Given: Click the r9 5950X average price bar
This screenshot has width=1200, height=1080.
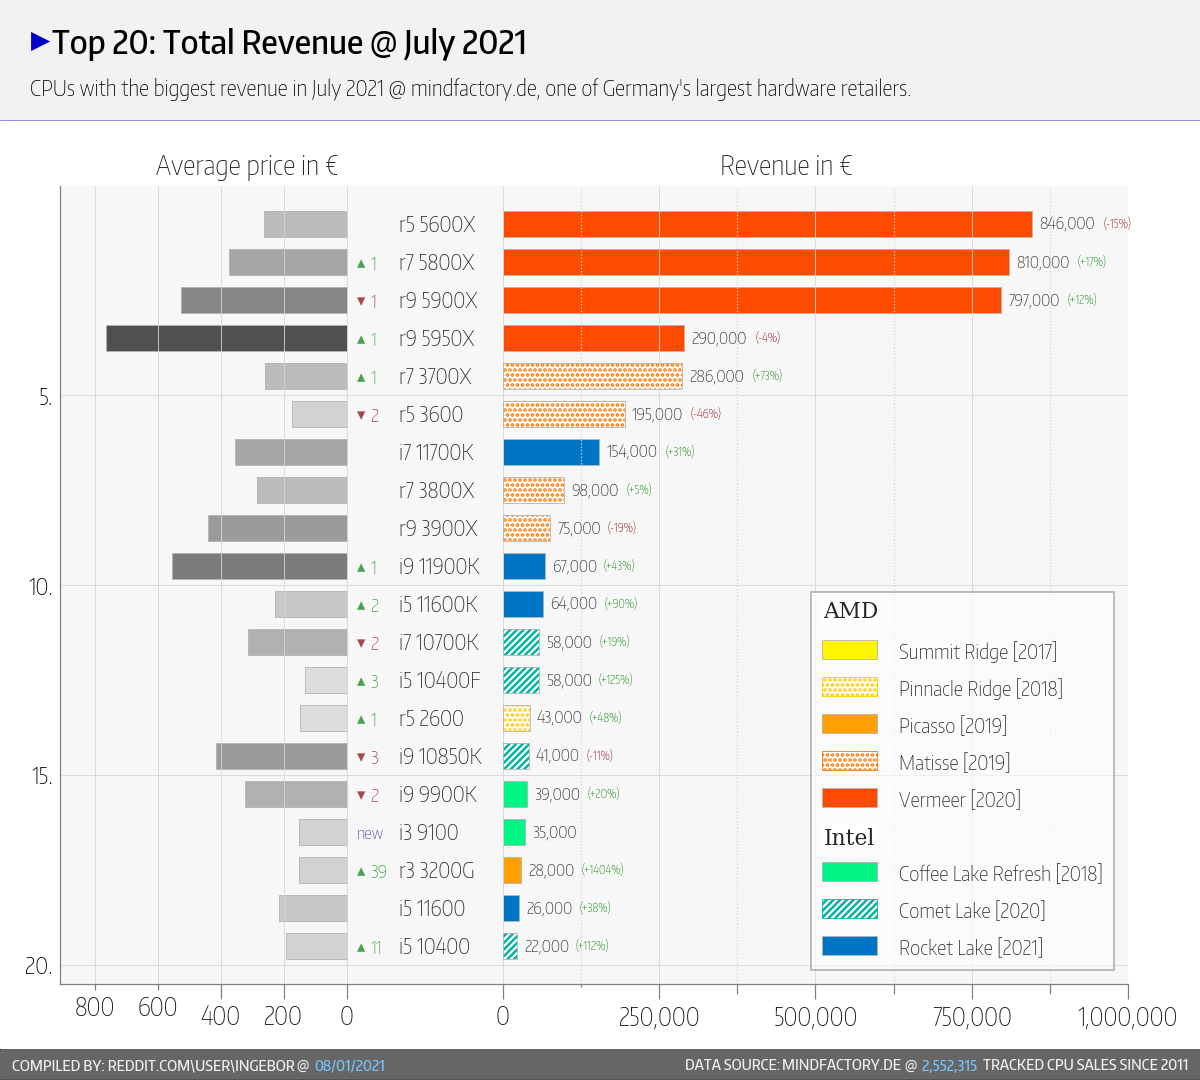Looking at the screenshot, I should click(226, 338).
